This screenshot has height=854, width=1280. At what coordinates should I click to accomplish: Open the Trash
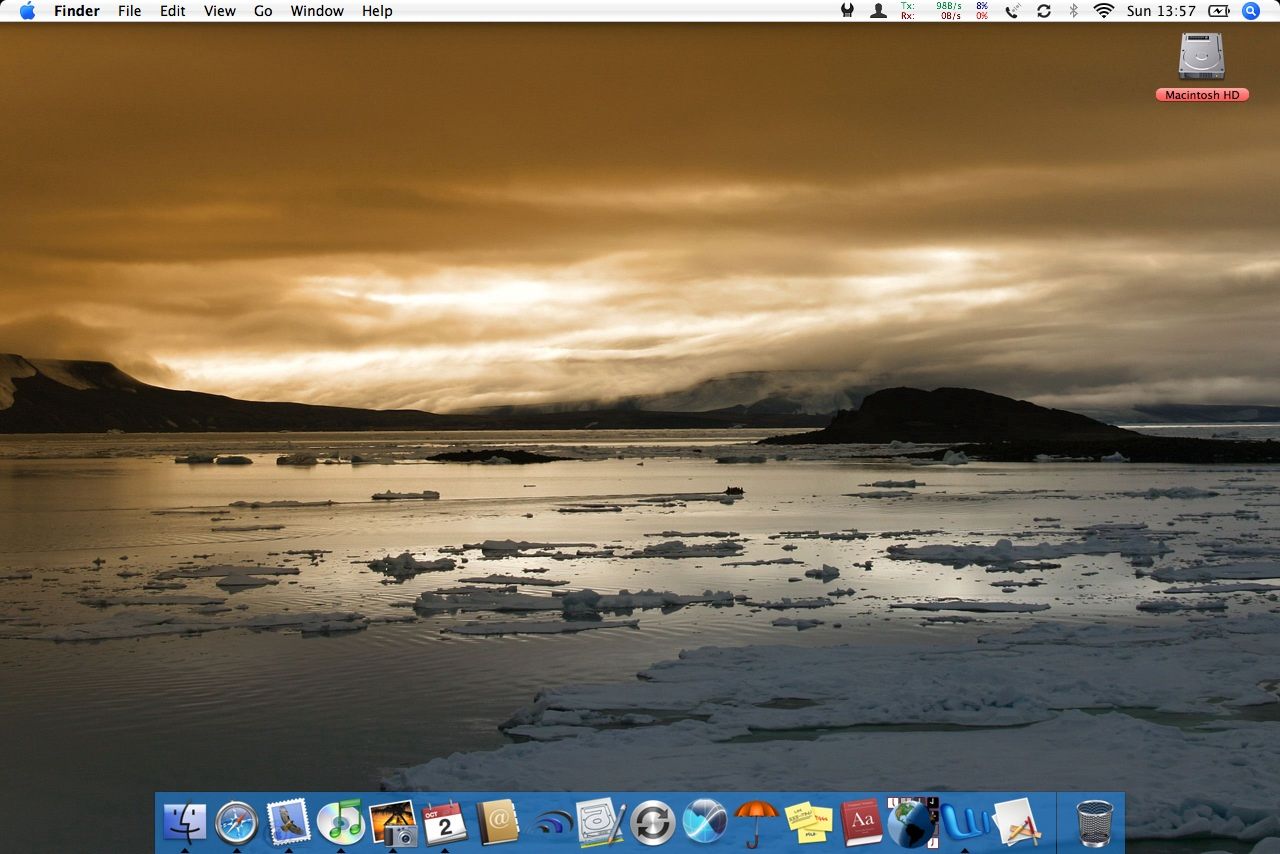[x=1094, y=822]
